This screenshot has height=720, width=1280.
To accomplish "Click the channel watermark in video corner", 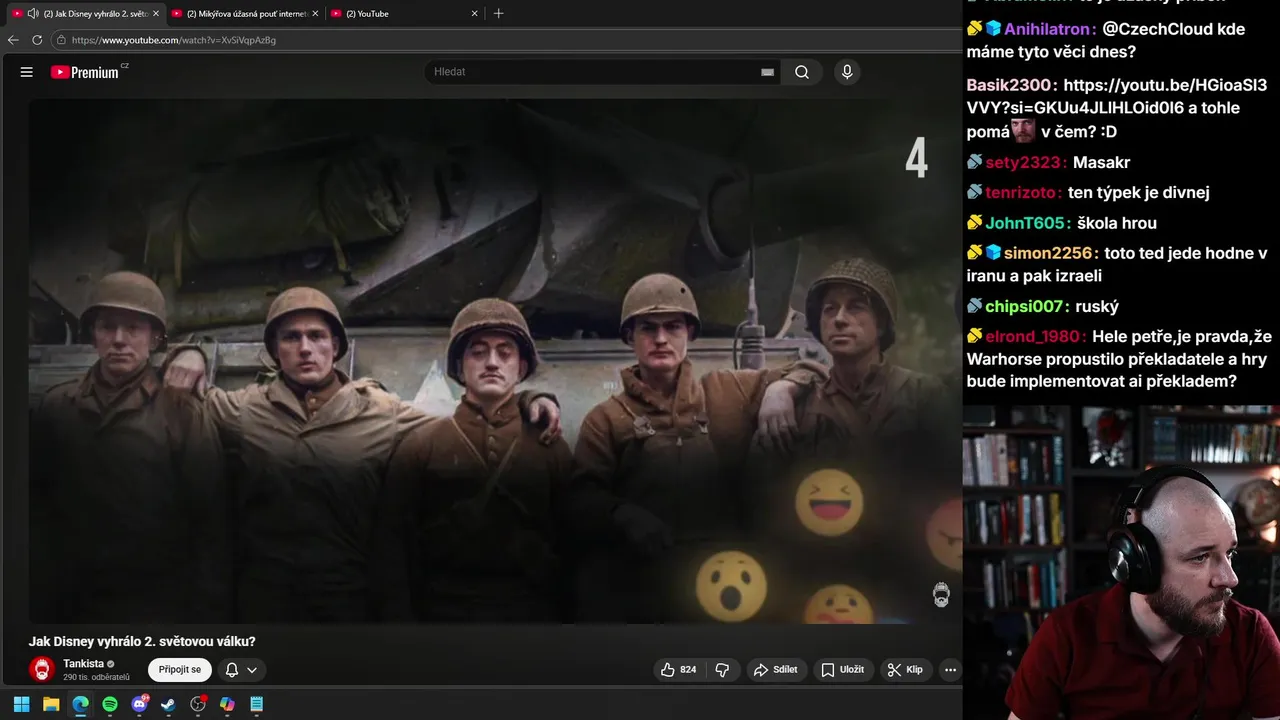I will (941, 595).
